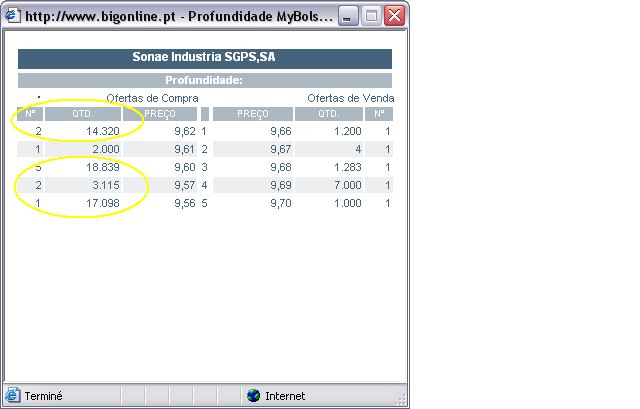Select sell quantity 1.000

tap(348, 203)
